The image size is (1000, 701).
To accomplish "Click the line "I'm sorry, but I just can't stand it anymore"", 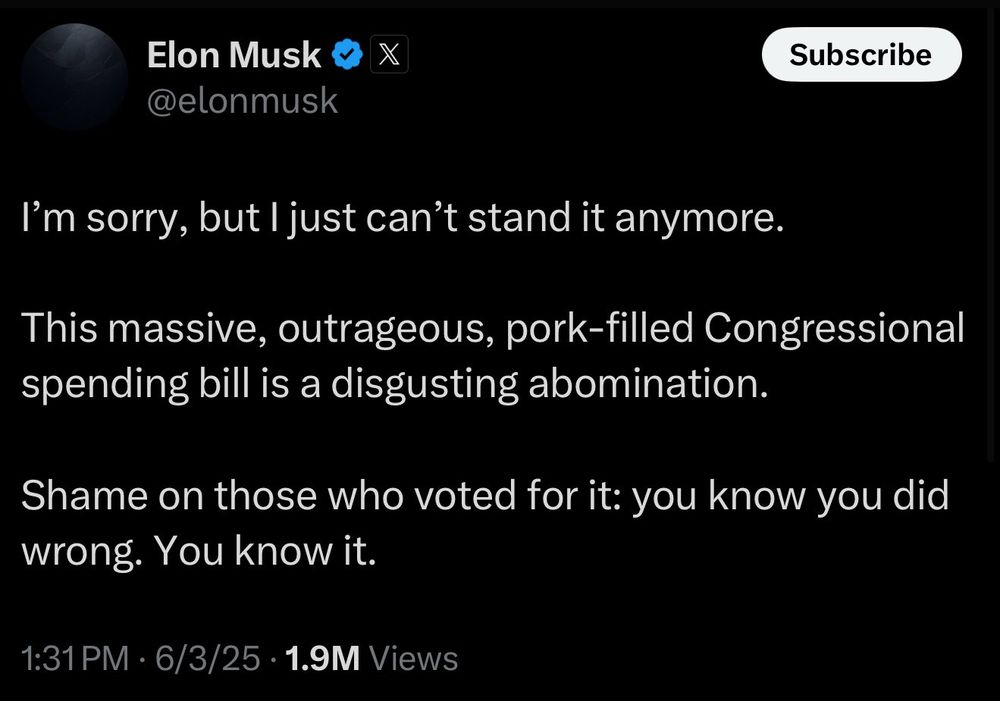I will pyautogui.click(x=402, y=219).
